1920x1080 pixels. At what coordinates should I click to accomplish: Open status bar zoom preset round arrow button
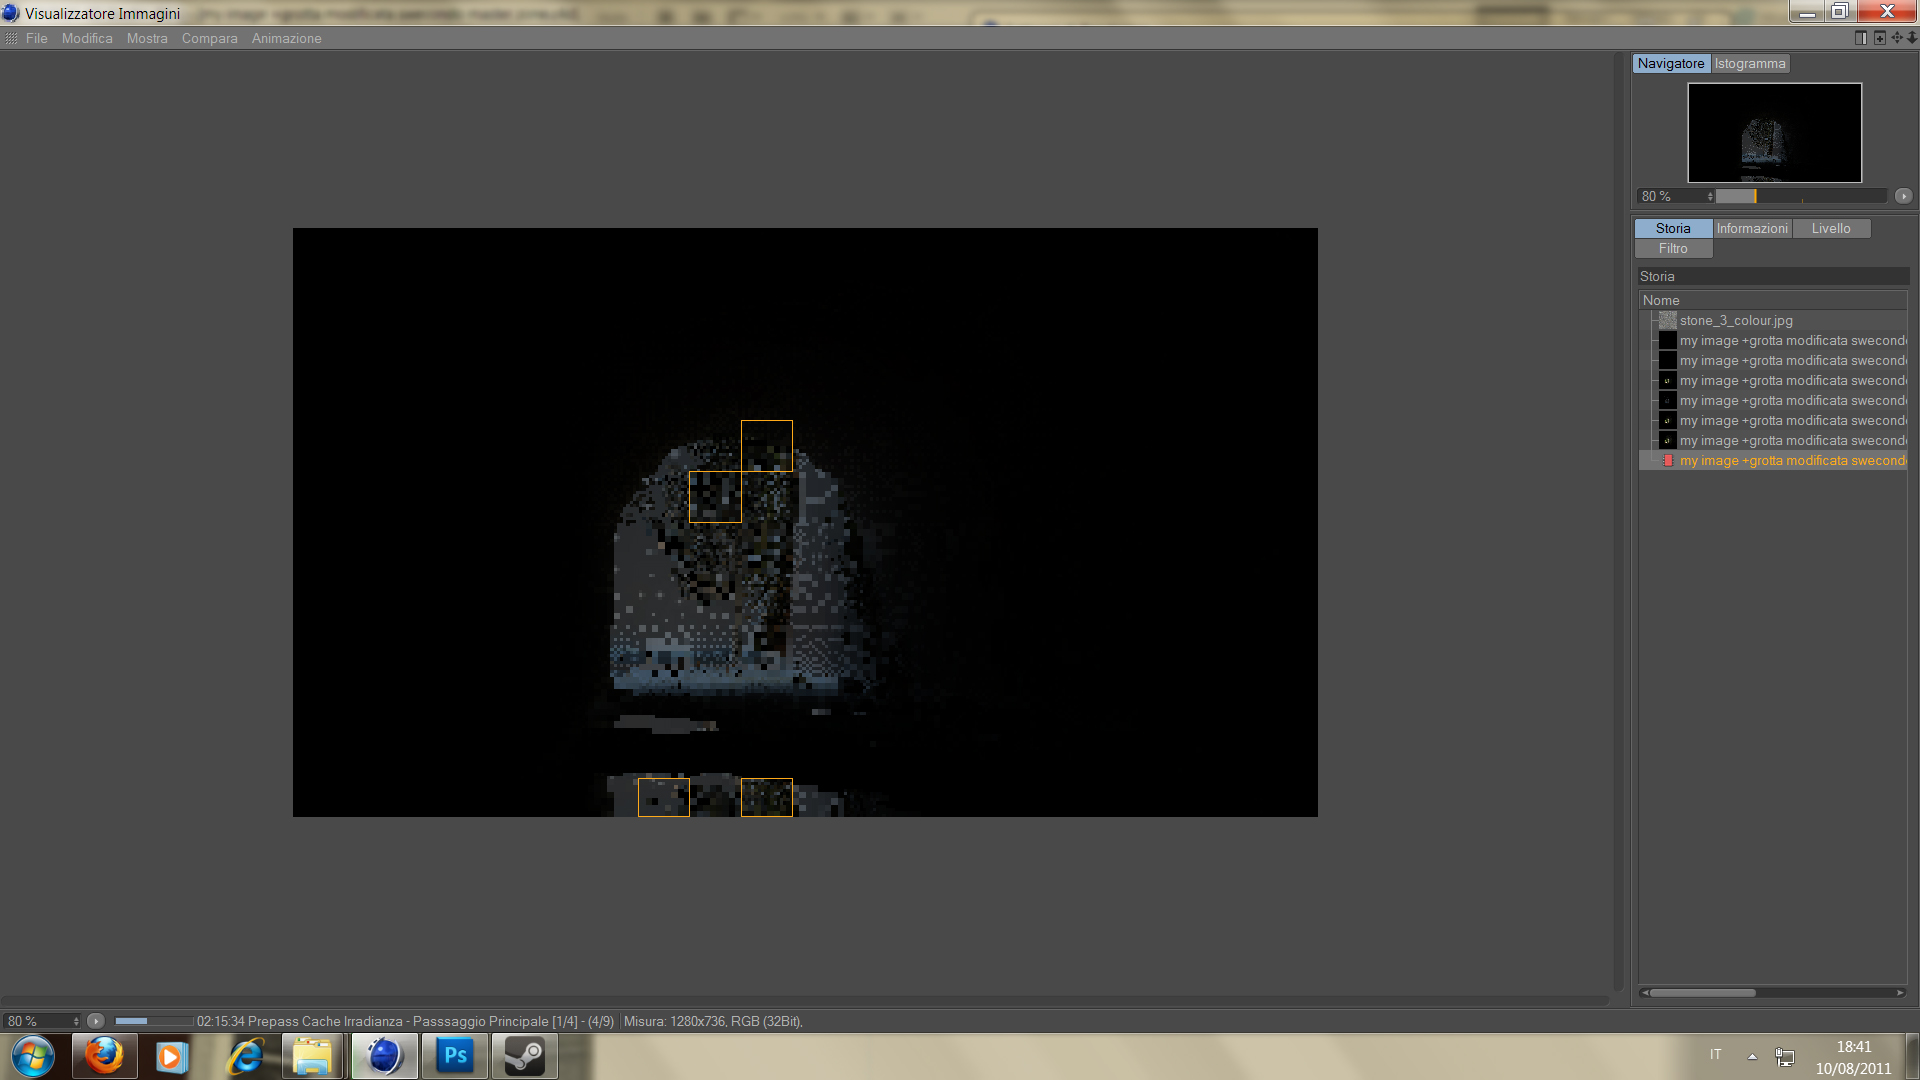pyautogui.click(x=96, y=1021)
